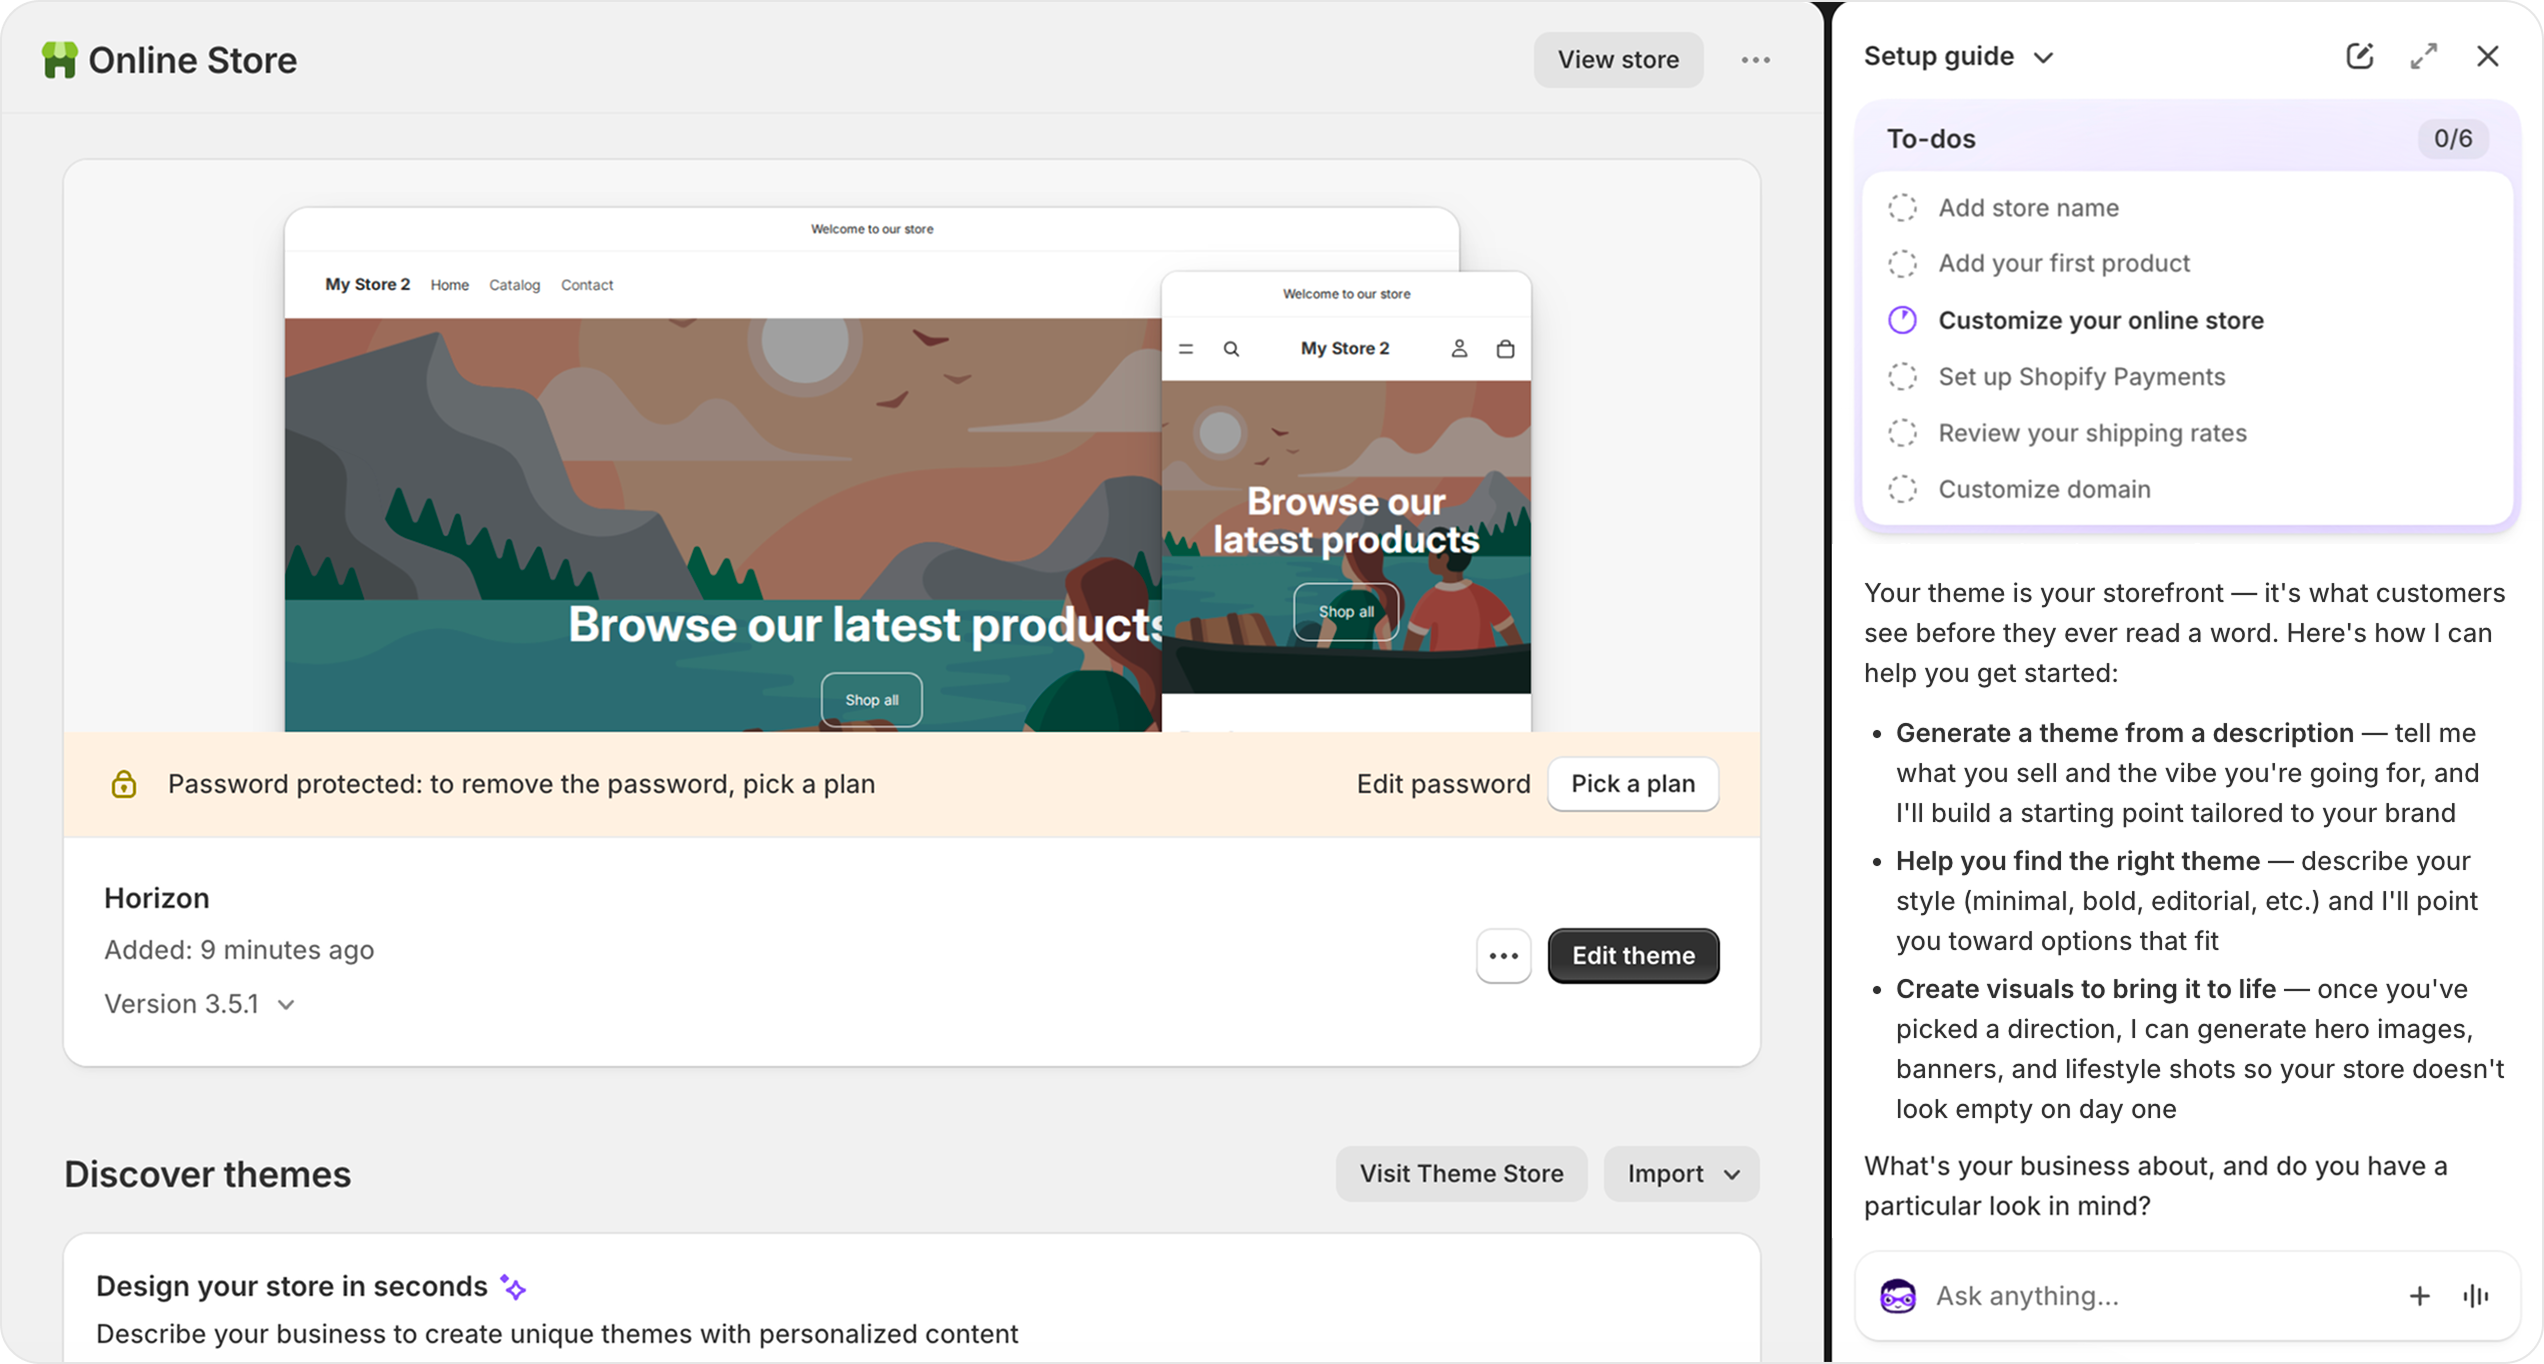Expand the Setup guide panel to full screen
2544x1364 pixels.
click(x=2424, y=56)
